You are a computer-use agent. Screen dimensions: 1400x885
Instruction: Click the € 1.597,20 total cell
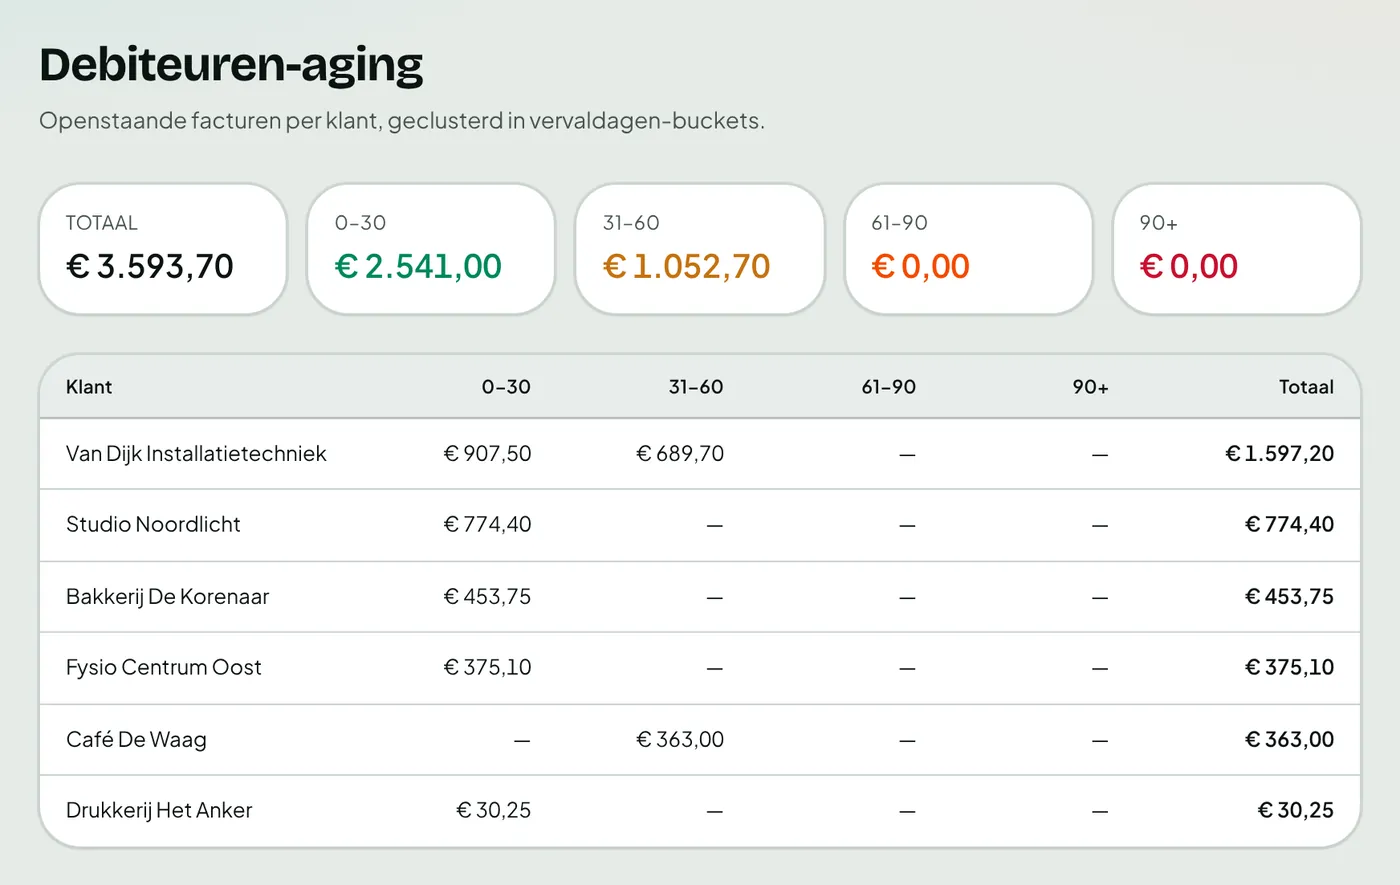[x=1280, y=454]
